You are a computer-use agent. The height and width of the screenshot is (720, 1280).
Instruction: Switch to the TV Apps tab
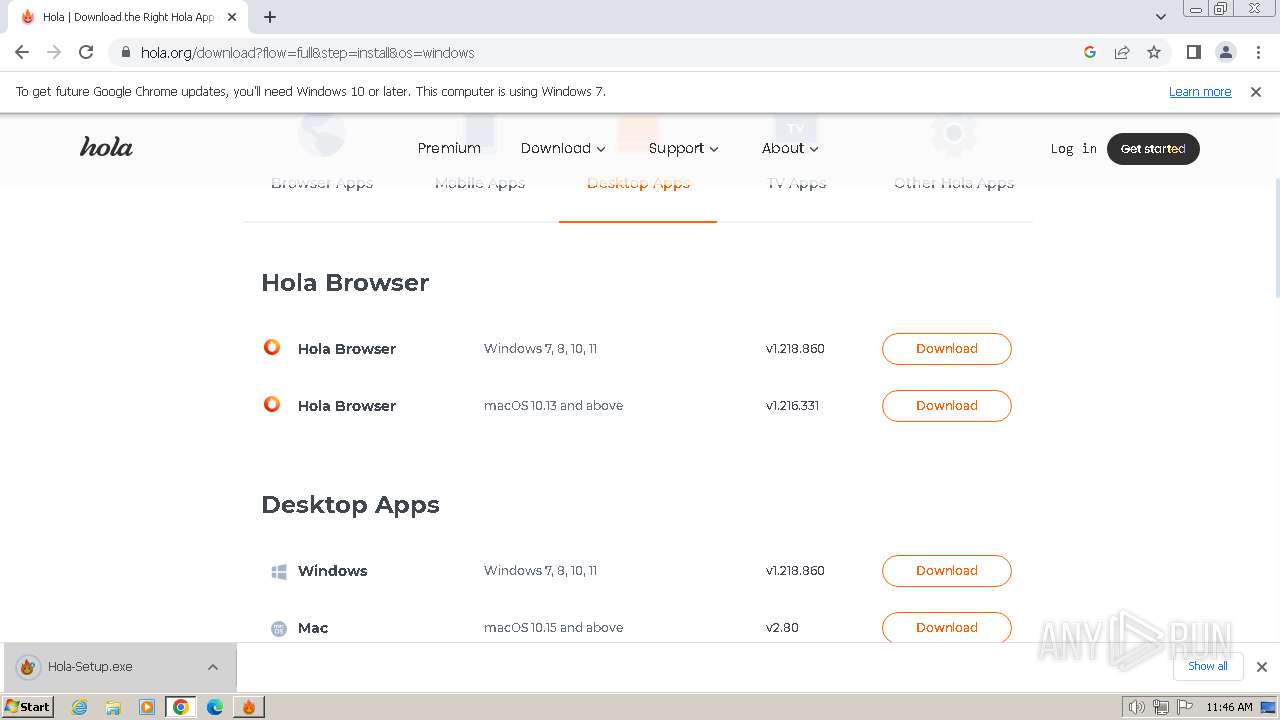[796, 183]
